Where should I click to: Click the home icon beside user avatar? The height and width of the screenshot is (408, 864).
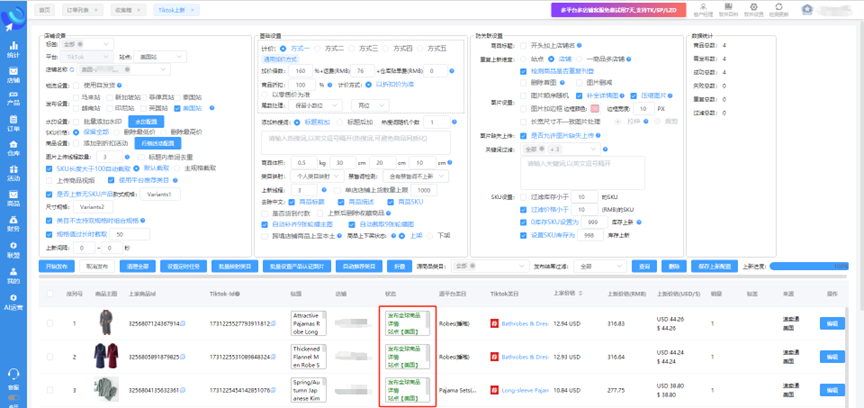pyautogui.click(x=807, y=9)
